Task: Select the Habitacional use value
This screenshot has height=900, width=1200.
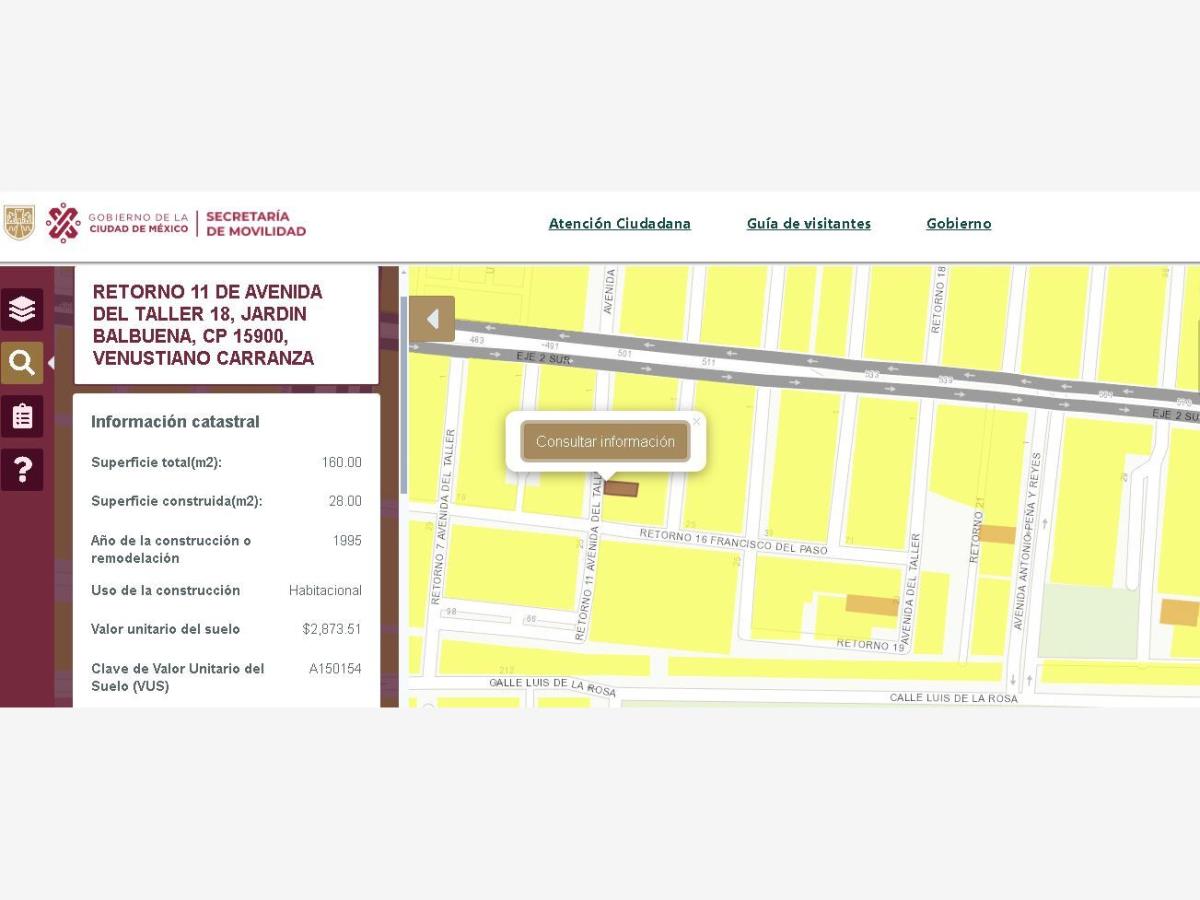Action: (x=325, y=590)
